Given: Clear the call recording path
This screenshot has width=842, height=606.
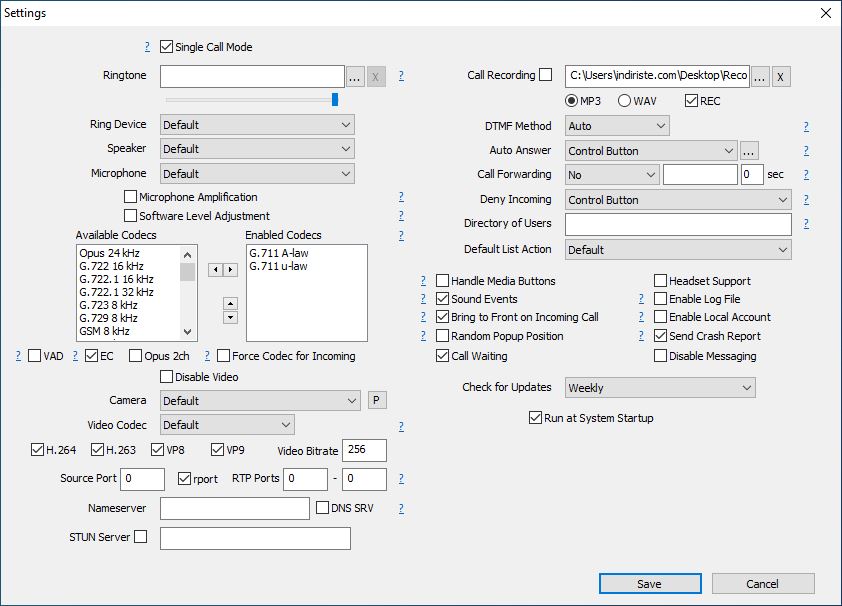Looking at the screenshot, I should pyautogui.click(x=781, y=77).
